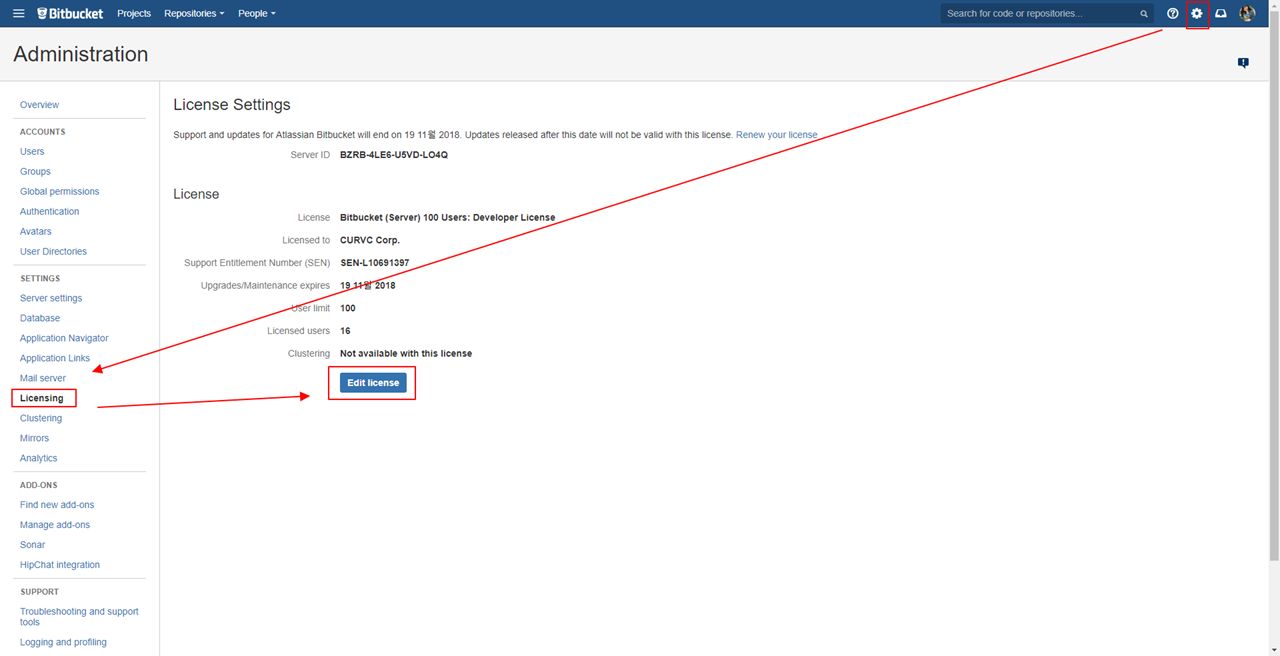Viewport: 1280px width, 656px height.
Task: Open the help question-mark icon
Action: coord(1173,14)
